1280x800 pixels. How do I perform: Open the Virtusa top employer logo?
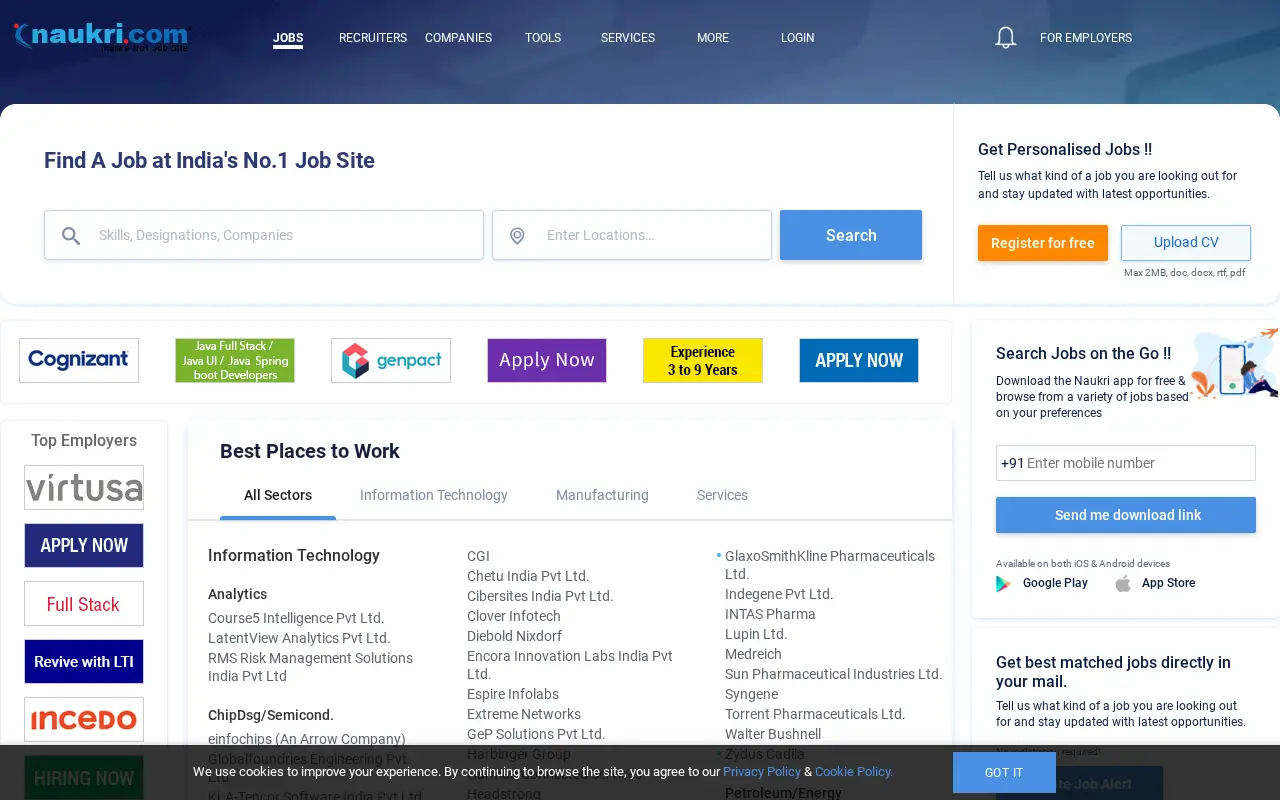coord(84,487)
